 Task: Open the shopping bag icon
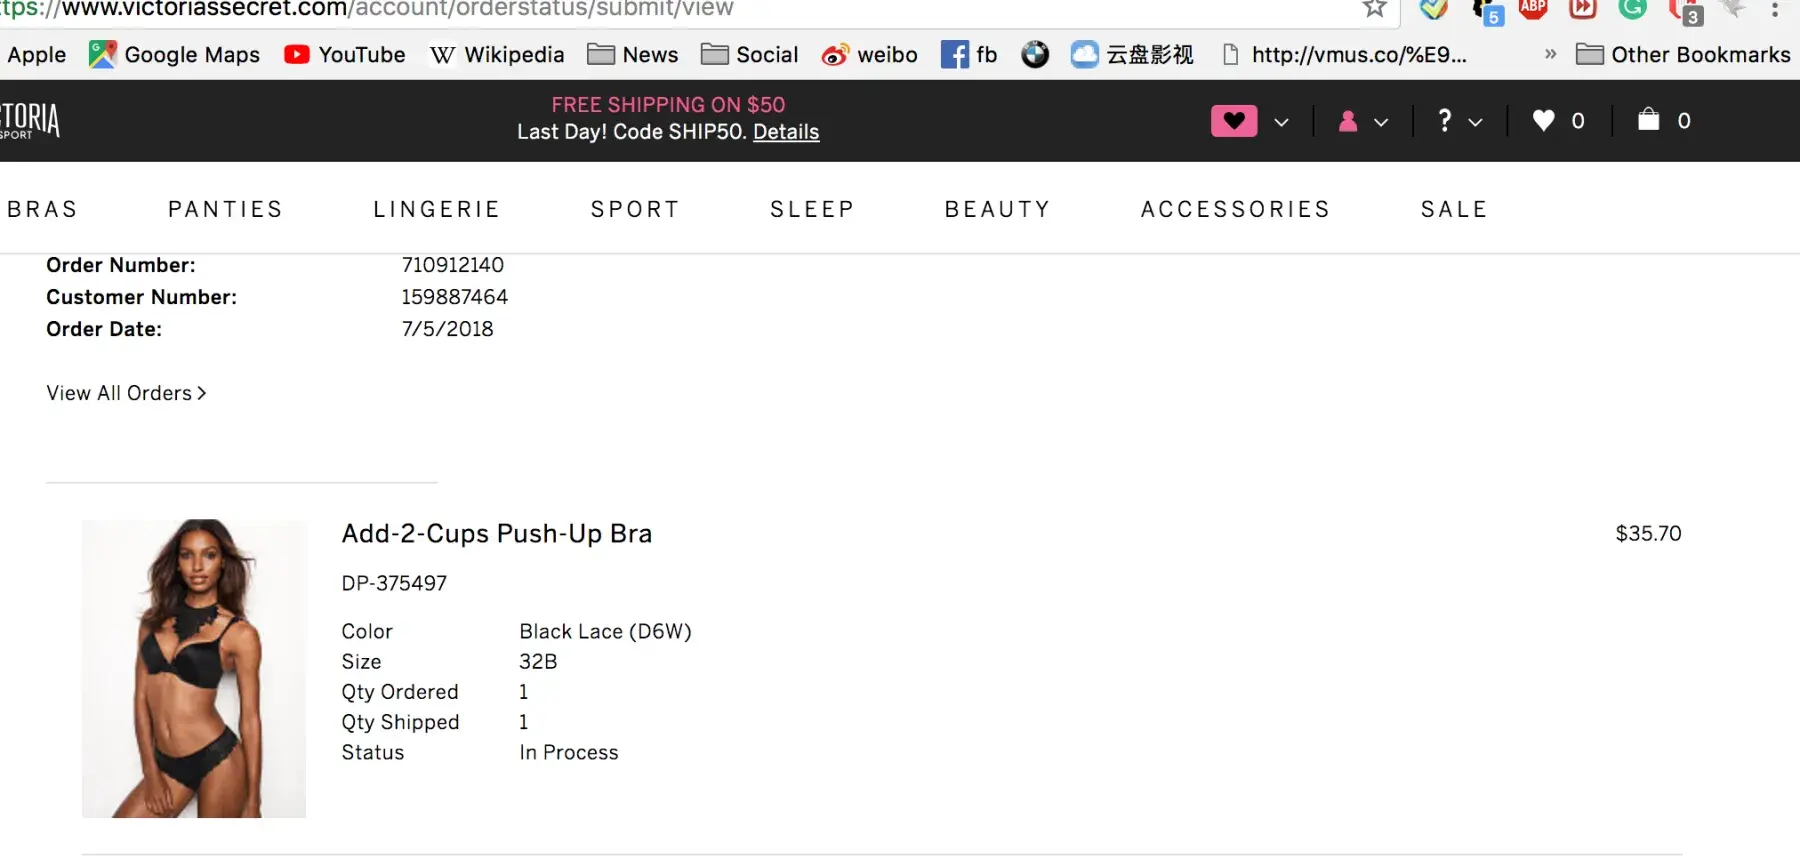(x=1648, y=120)
